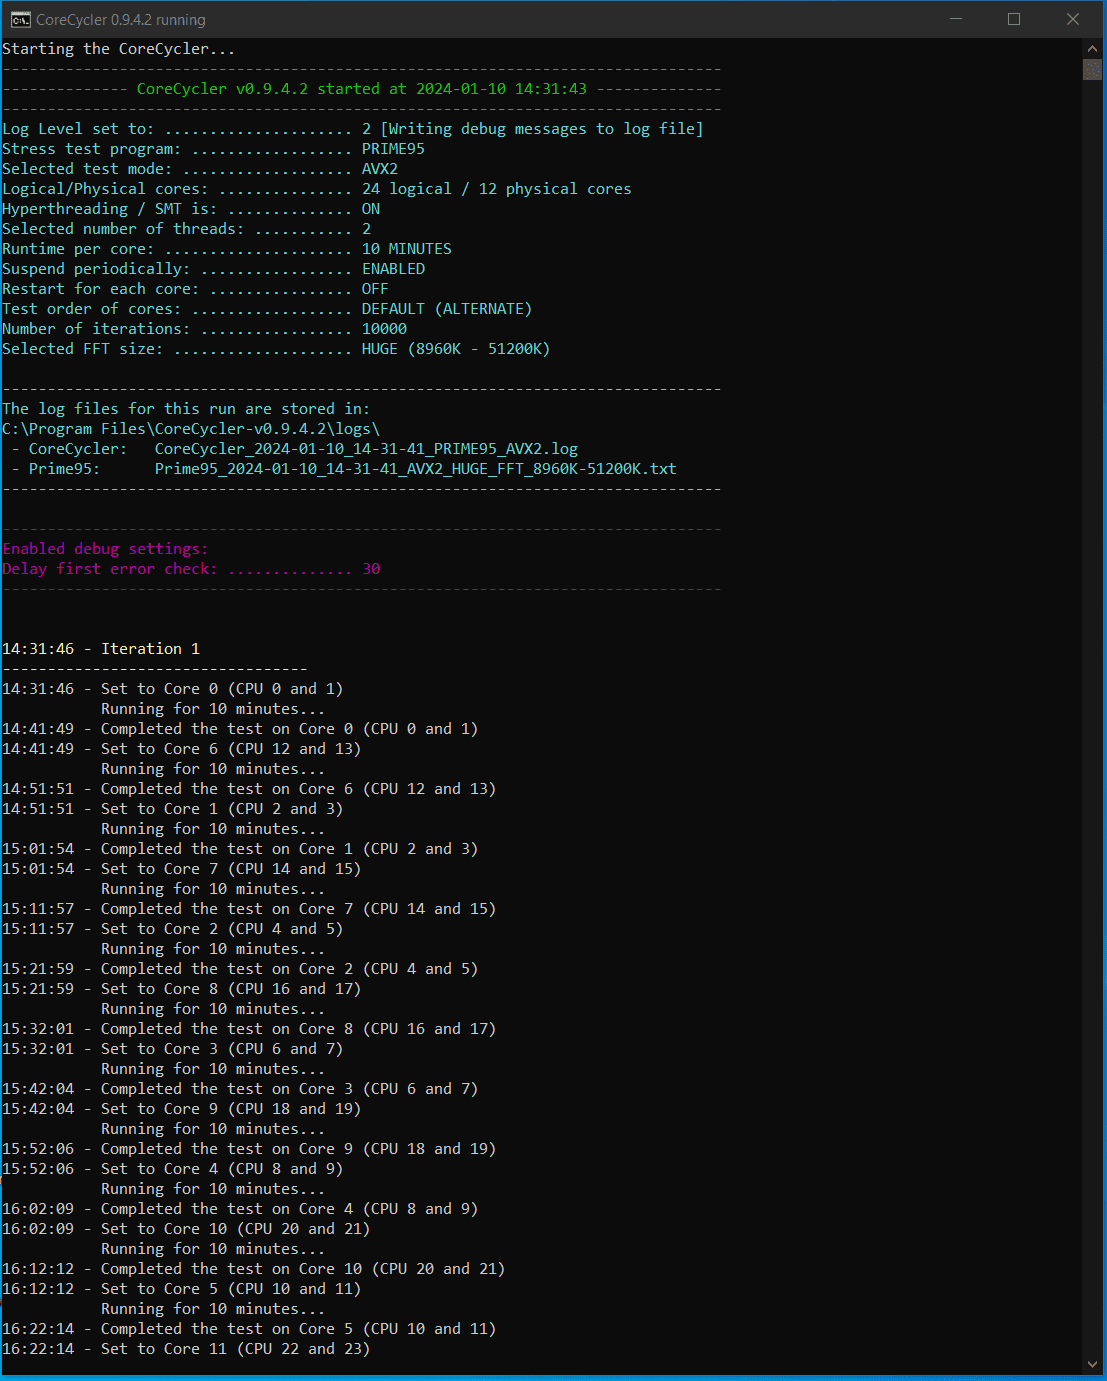Click 'Set to Core 8 (CPU 16 and 17)' line

click(181, 989)
